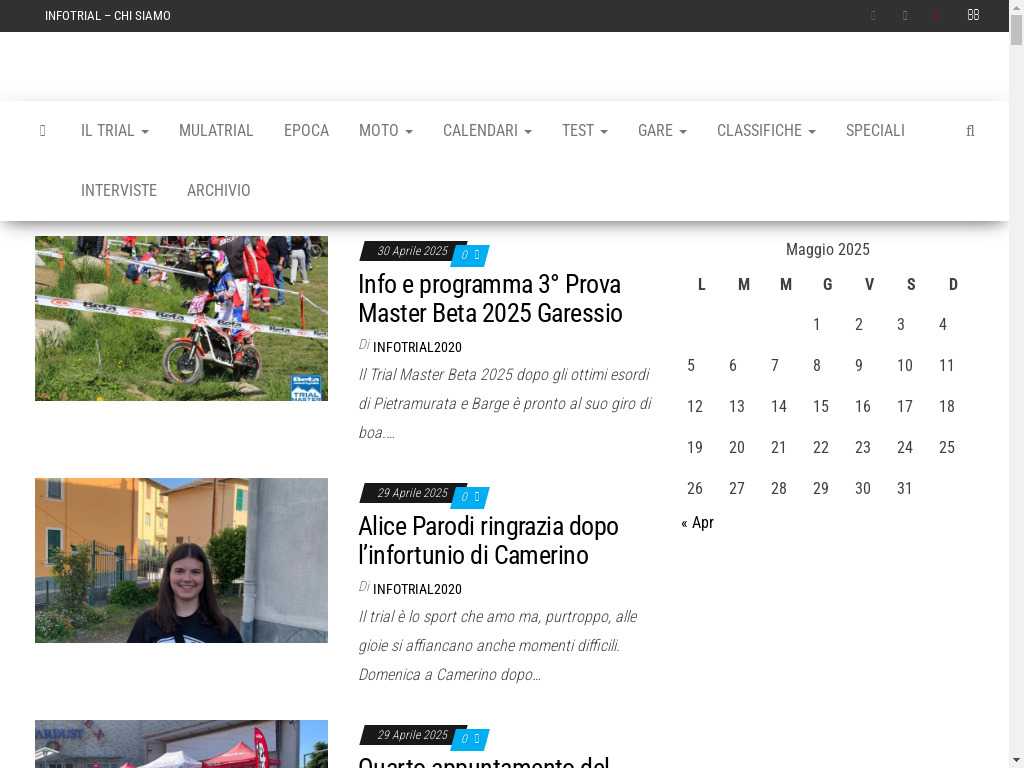
Task: Click INFOTRIAL2020 author under Garessio post
Action: click(417, 347)
